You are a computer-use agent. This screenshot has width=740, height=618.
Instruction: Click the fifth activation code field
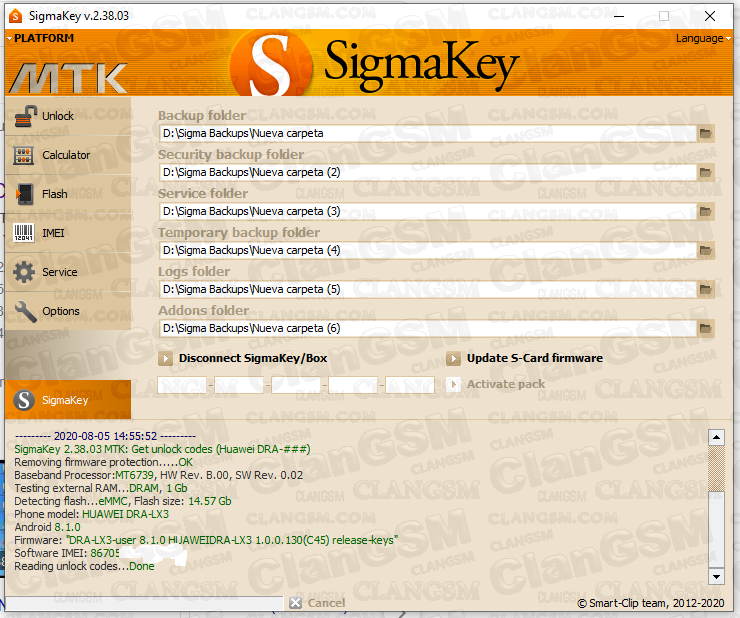coord(410,385)
